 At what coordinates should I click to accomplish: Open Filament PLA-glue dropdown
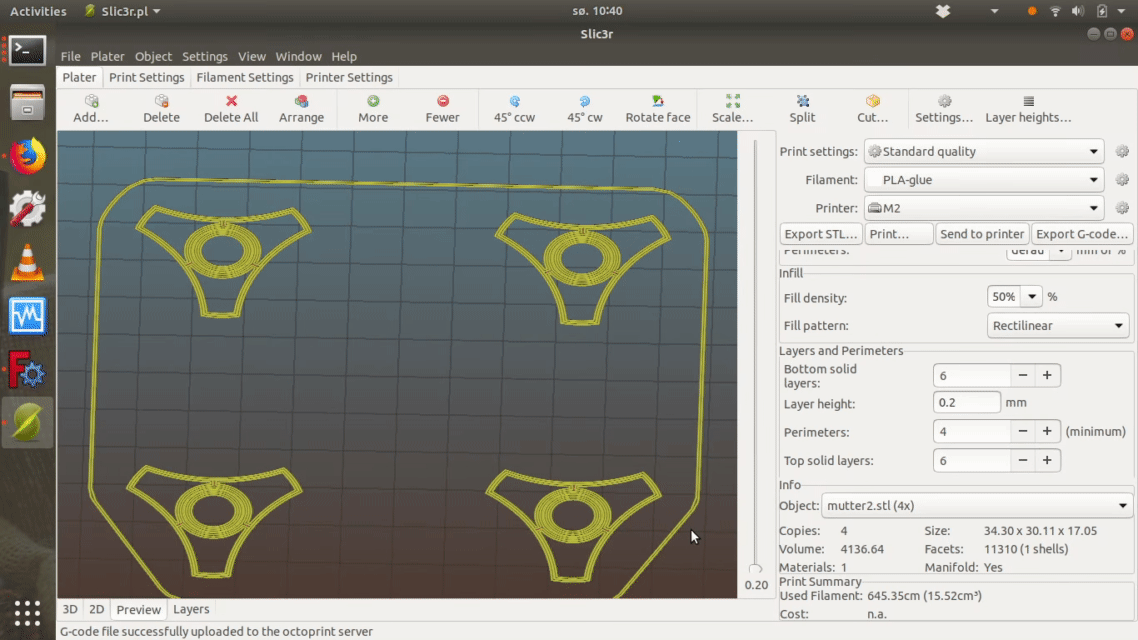pos(983,179)
